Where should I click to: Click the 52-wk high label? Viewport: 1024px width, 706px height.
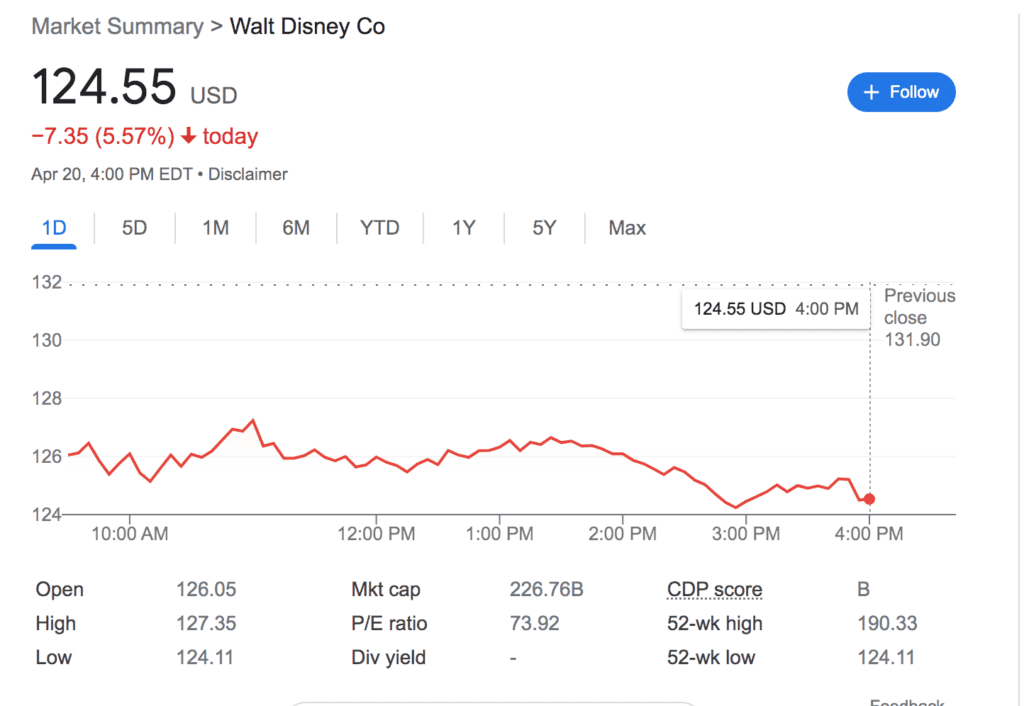coord(714,623)
